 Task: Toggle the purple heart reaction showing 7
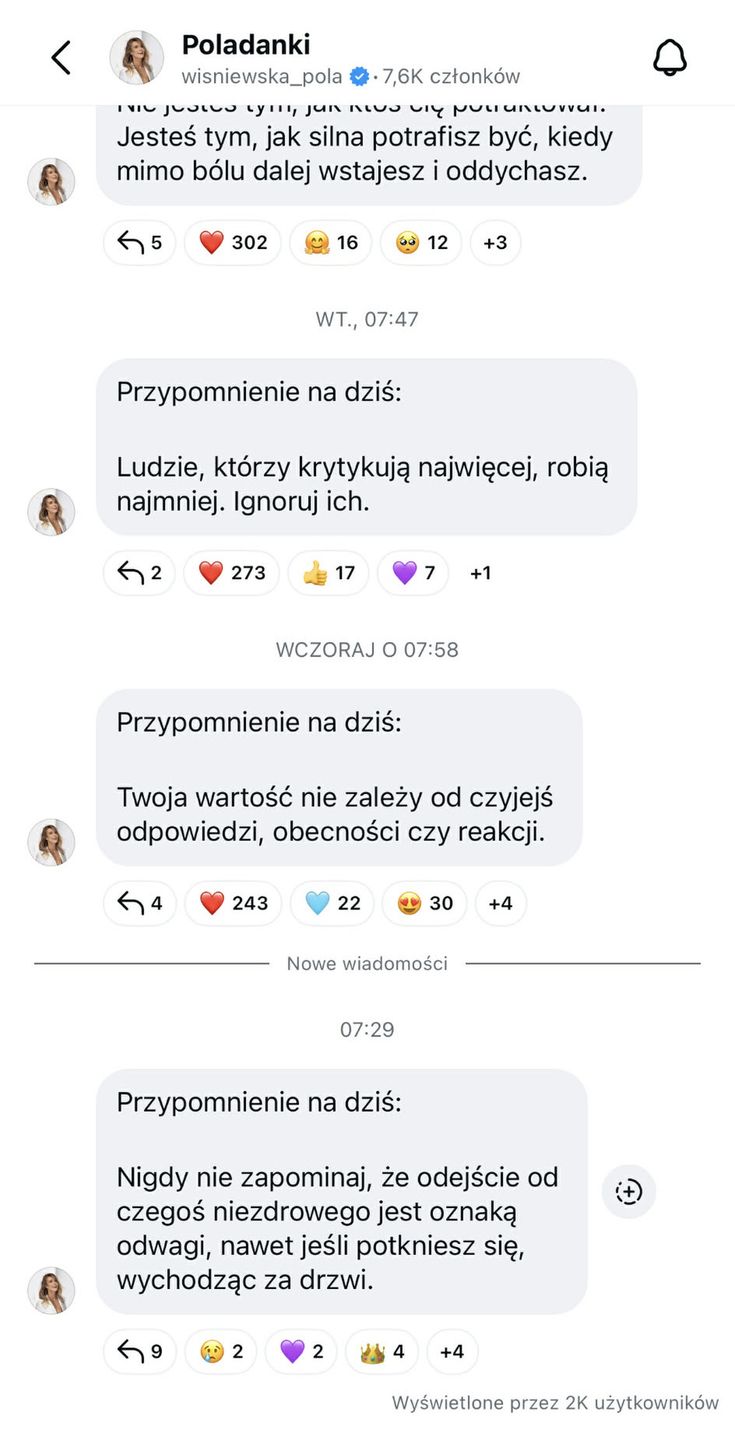pyautogui.click(x=413, y=573)
